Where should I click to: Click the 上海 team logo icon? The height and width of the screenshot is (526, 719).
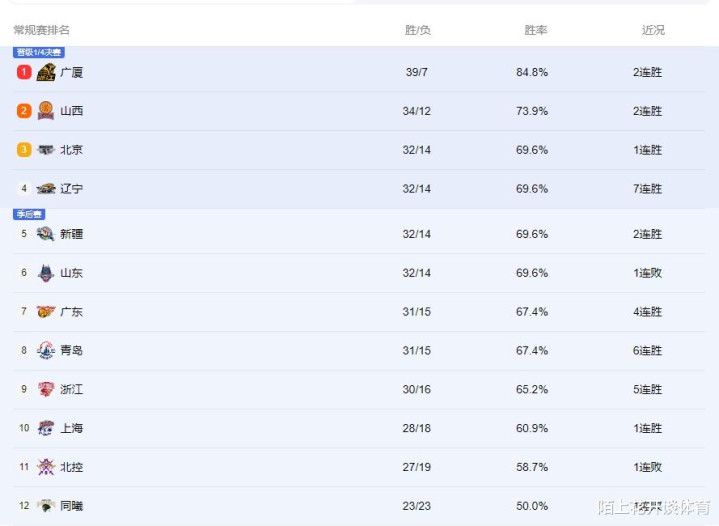tap(46, 428)
